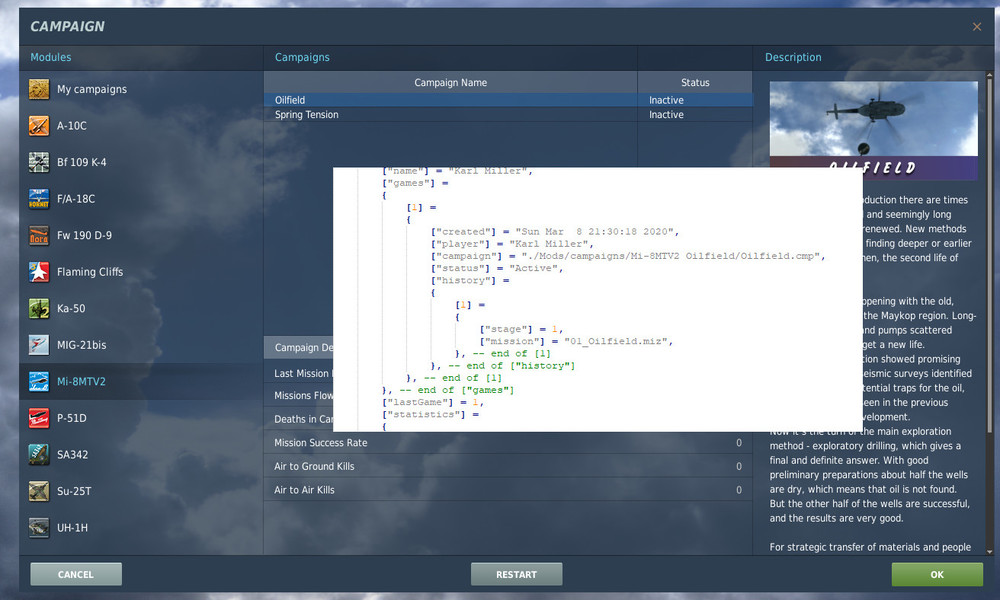Open the SA342 module icon
This screenshot has height=600, width=1000.
[39, 455]
